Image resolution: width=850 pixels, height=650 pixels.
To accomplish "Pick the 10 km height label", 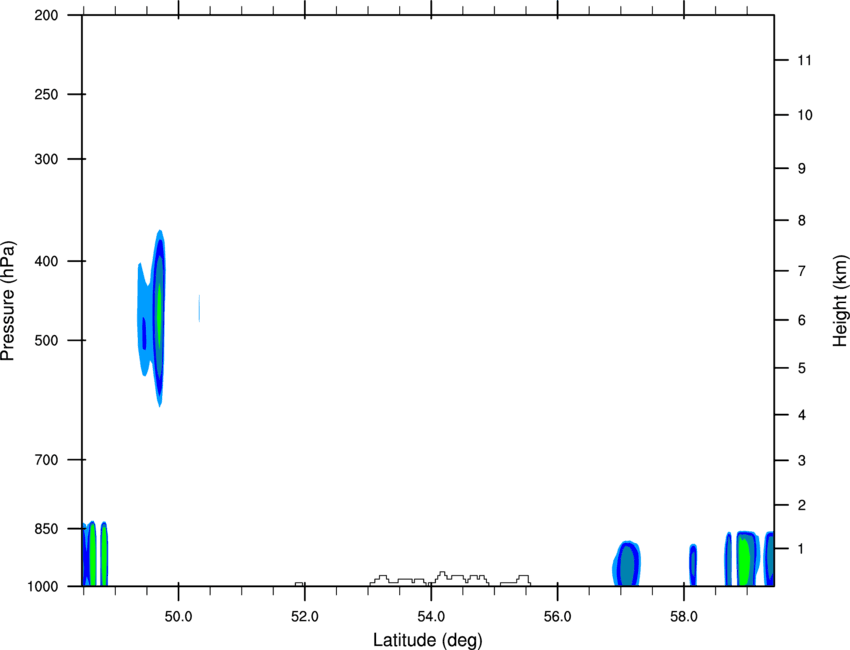I will [x=805, y=115].
